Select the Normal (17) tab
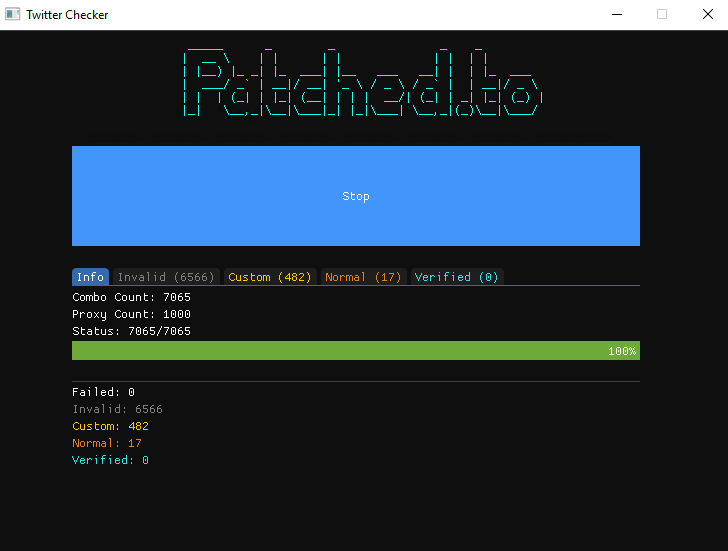Image resolution: width=728 pixels, height=551 pixels. pyautogui.click(x=364, y=277)
